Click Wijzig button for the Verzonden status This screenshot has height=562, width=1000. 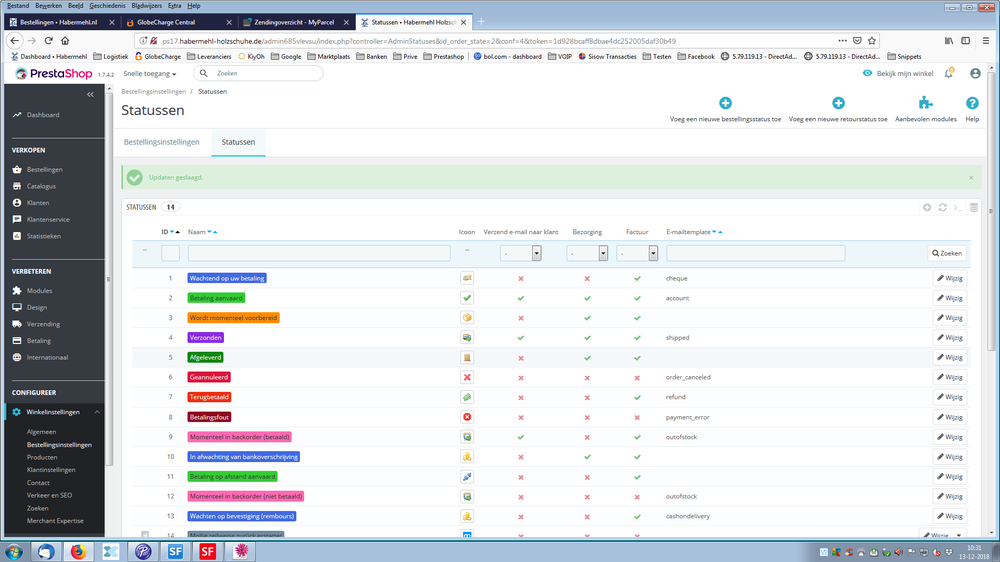pyautogui.click(x=949, y=338)
